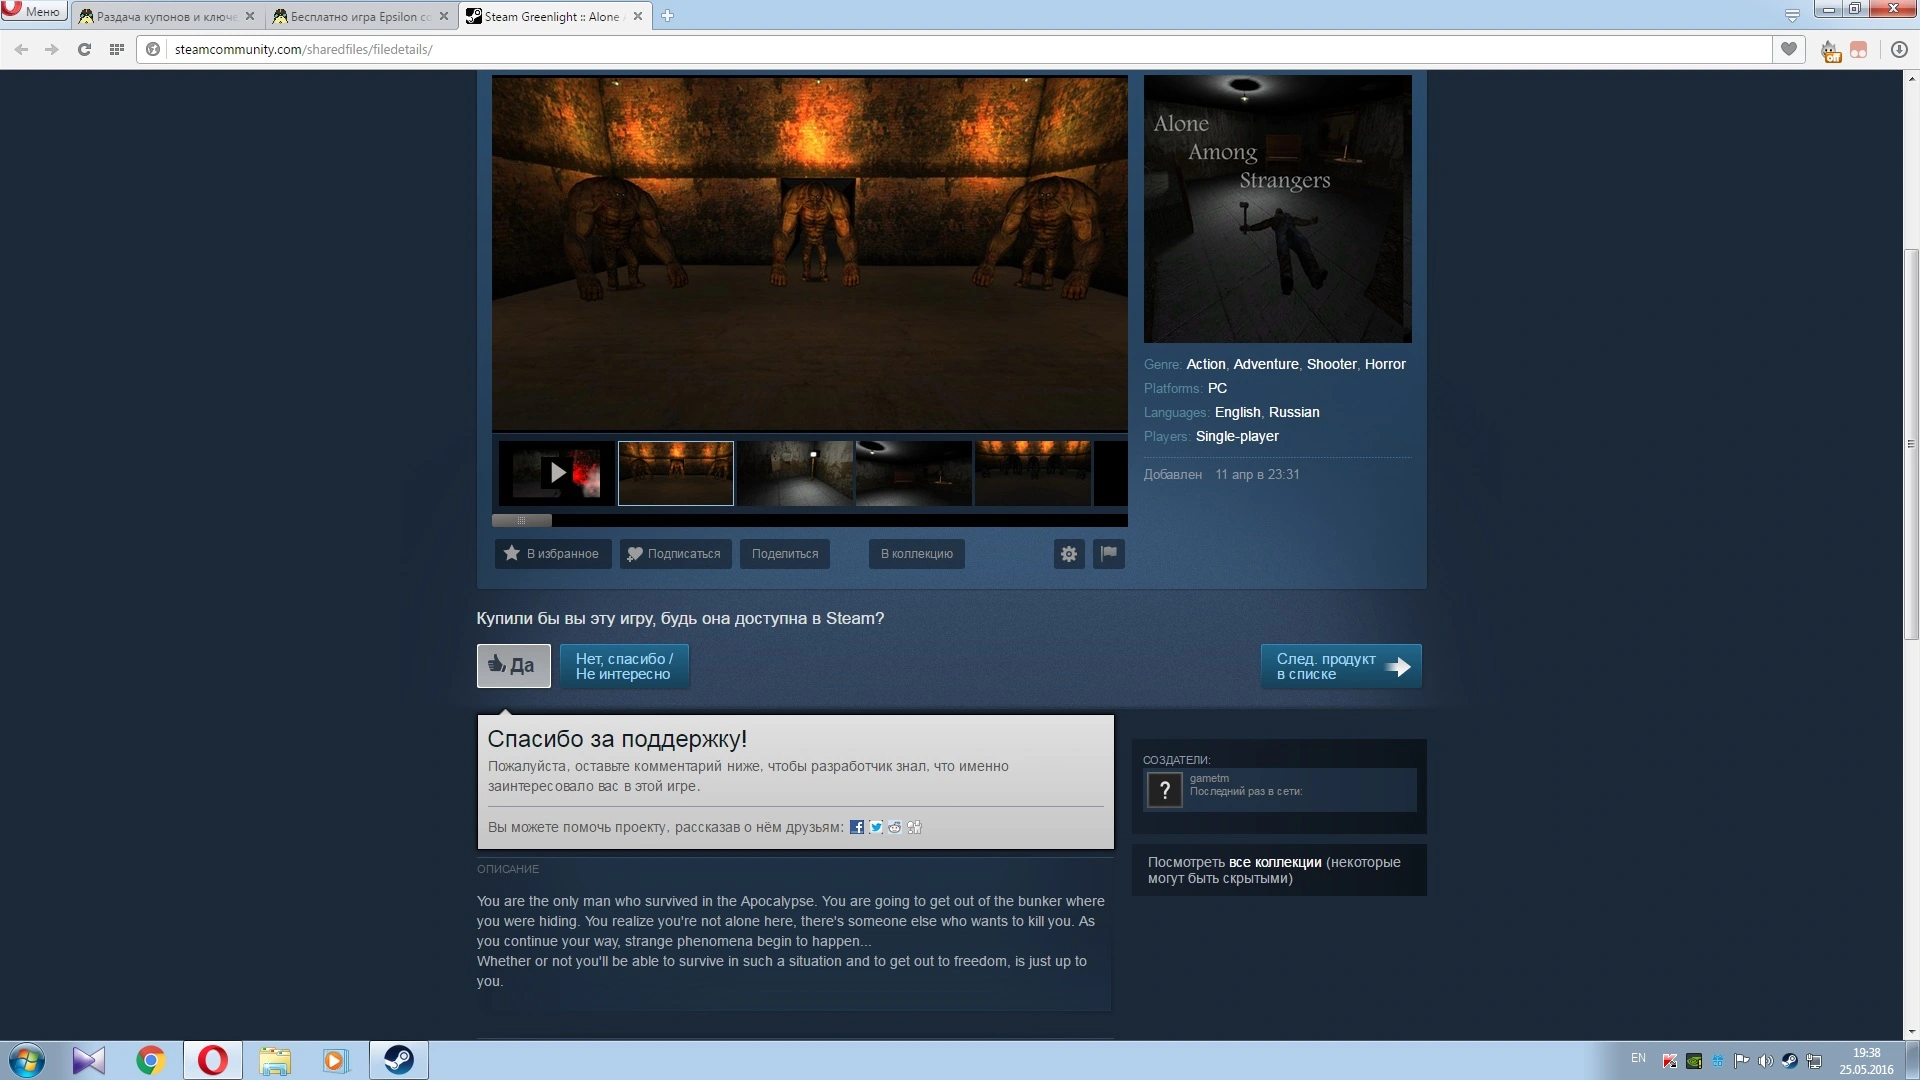Open the Opera "Меню" button
Image resolution: width=1920 pixels, height=1080 pixels.
point(33,11)
